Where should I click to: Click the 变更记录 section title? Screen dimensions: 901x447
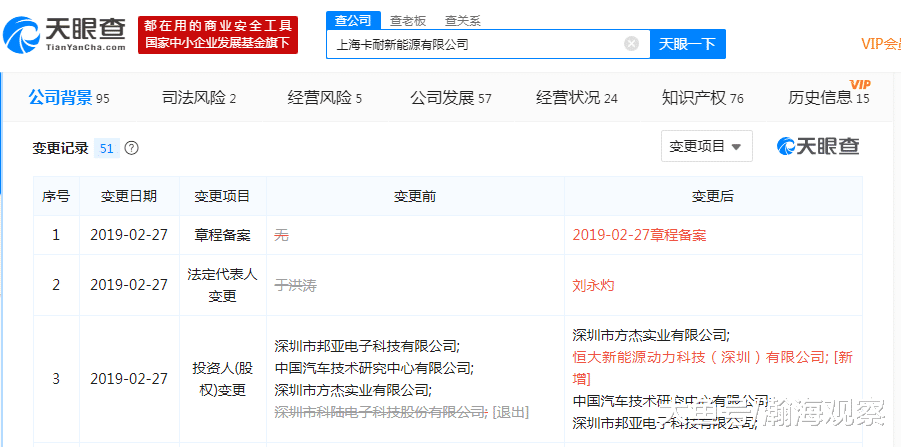60,148
